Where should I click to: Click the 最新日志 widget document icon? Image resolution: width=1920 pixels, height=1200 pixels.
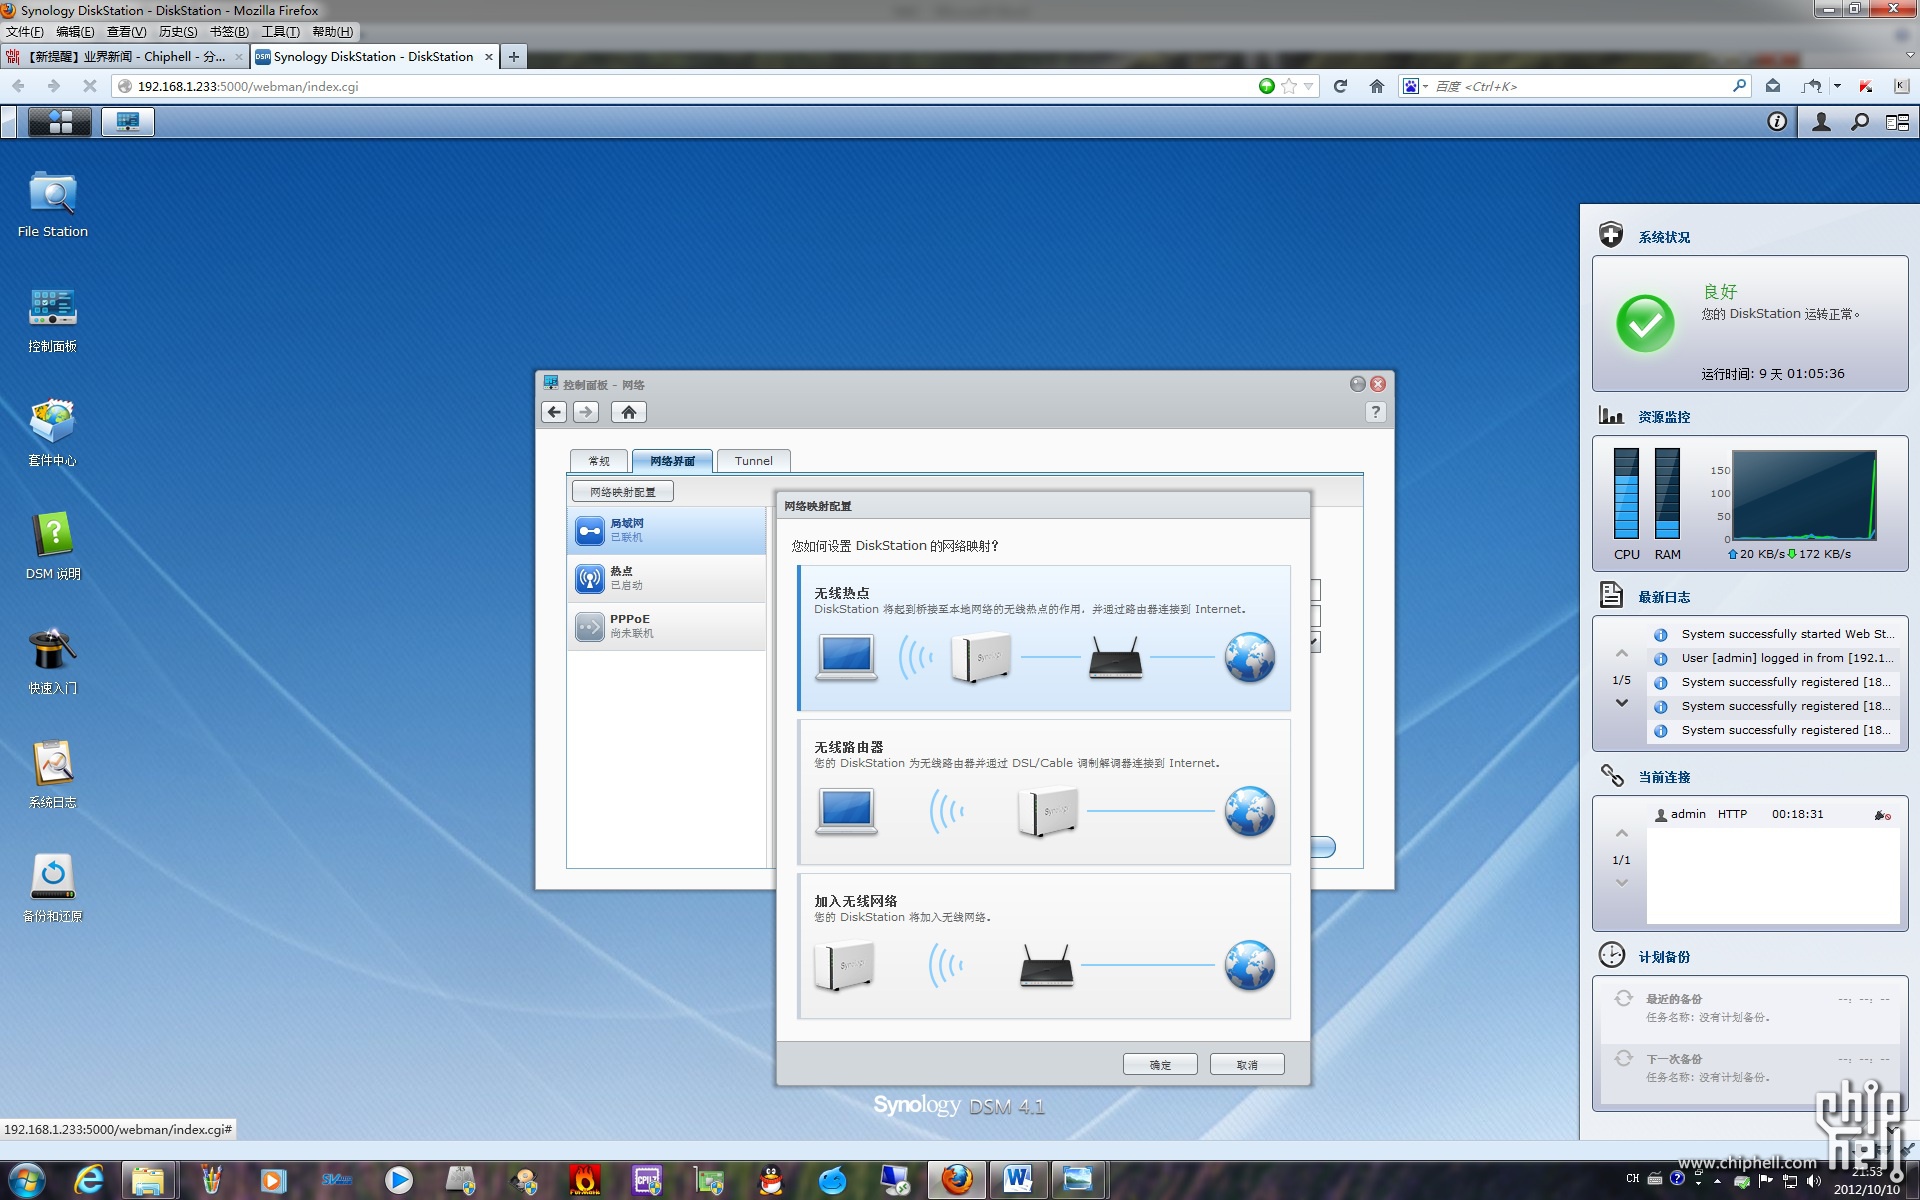[1611, 595]
